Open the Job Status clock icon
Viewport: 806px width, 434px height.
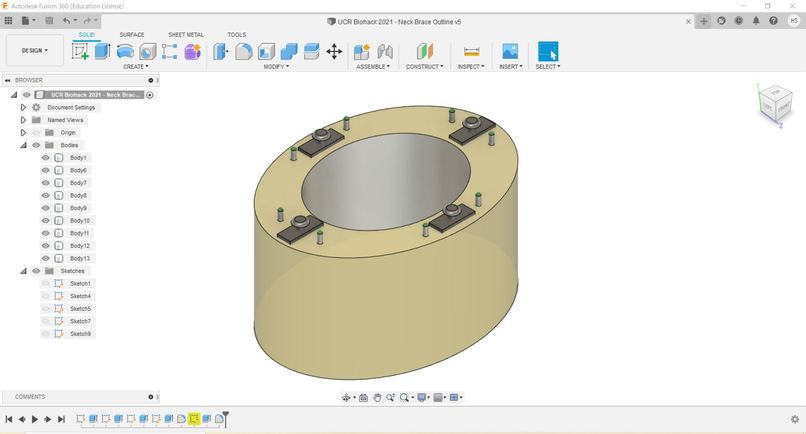coord(739,21)
